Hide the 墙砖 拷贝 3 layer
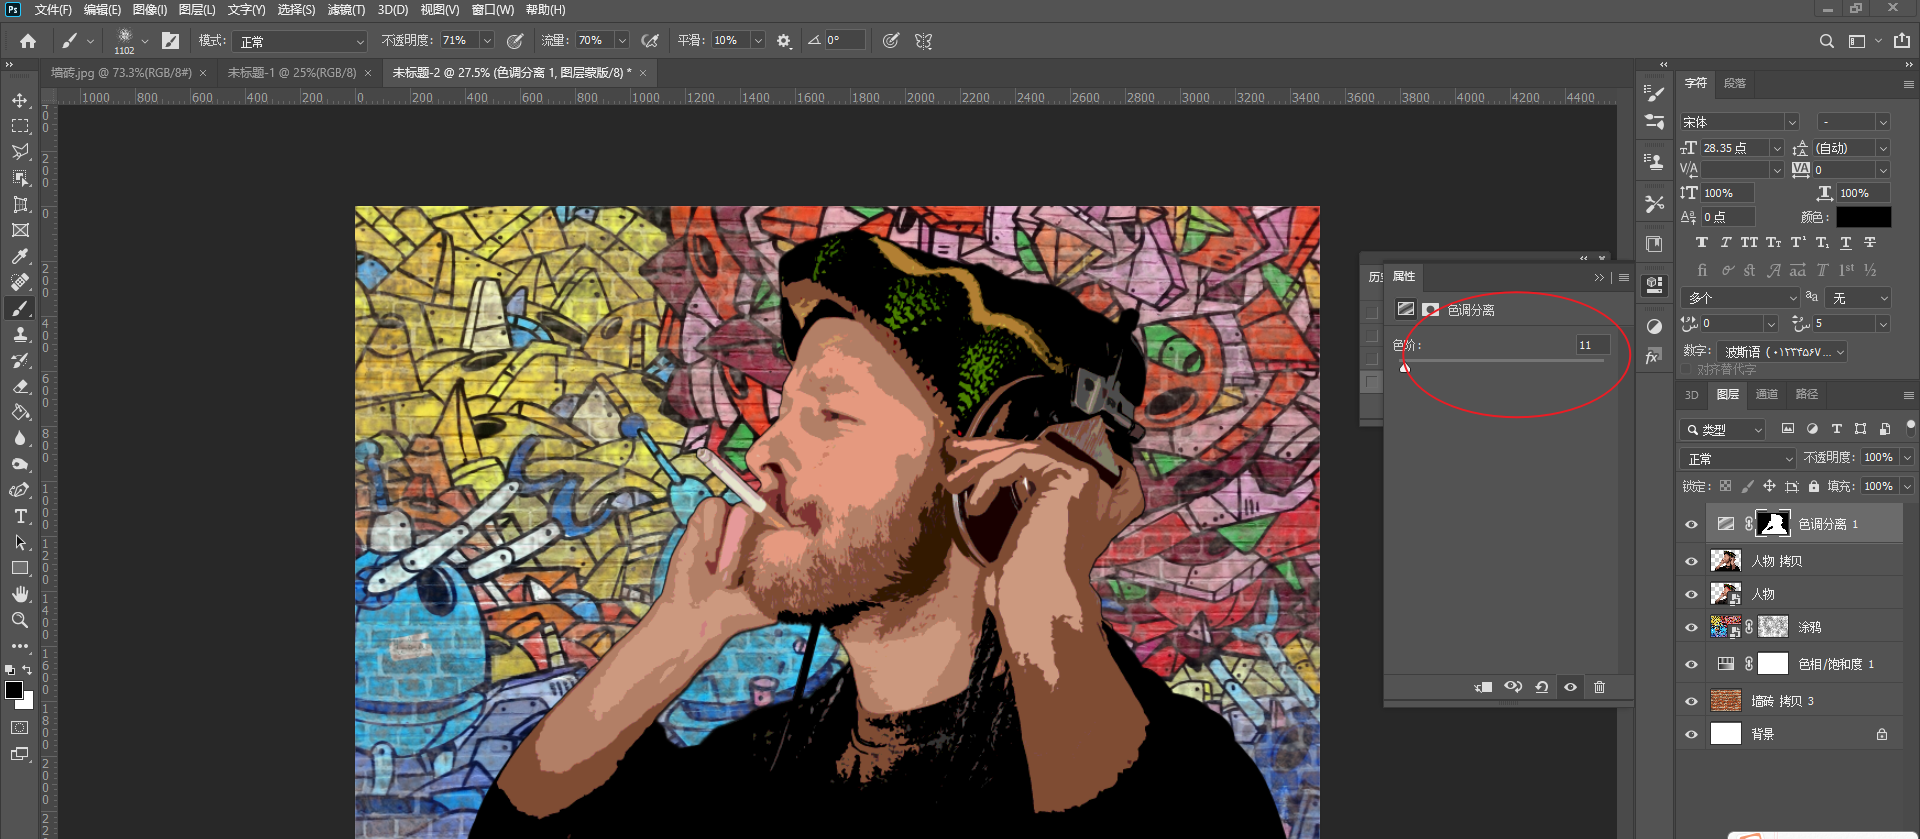 click(x=1691, y=701)
